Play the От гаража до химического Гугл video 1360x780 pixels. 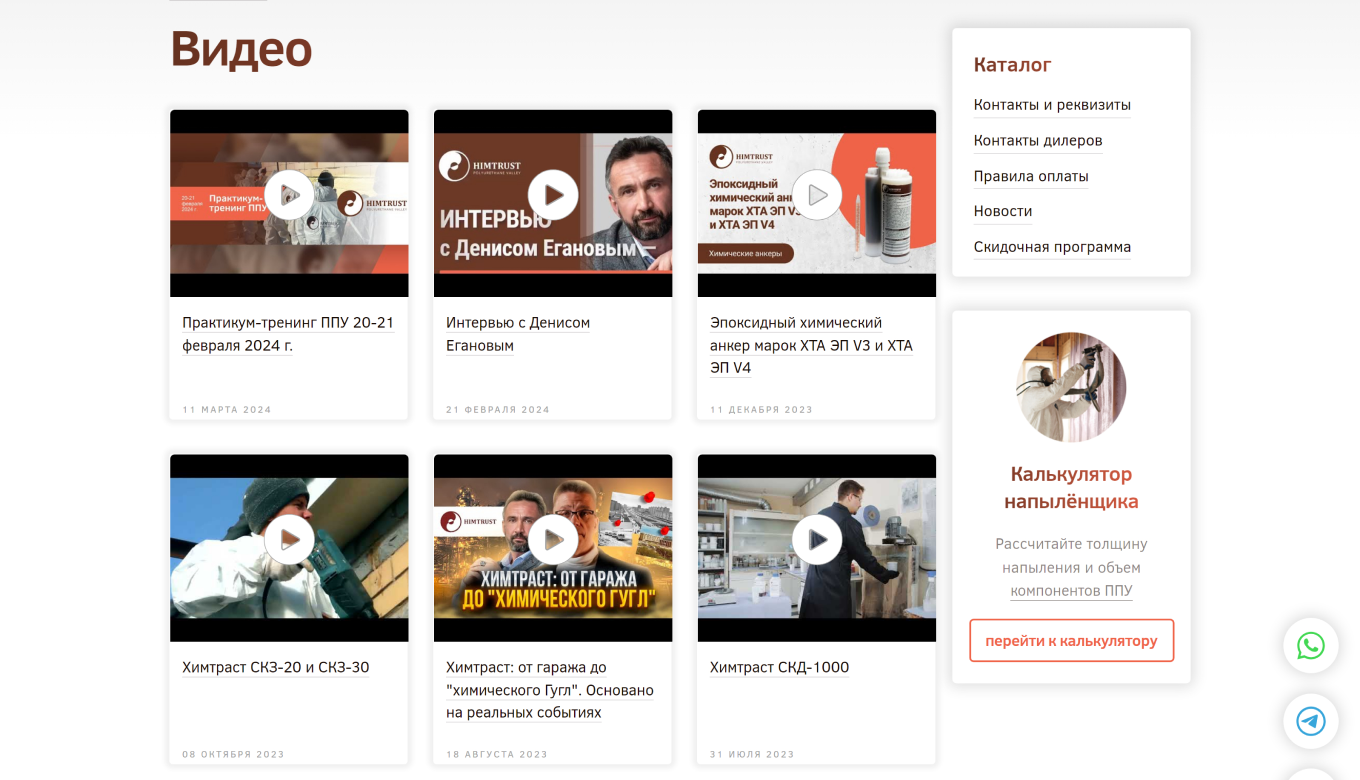click(553, 540)
